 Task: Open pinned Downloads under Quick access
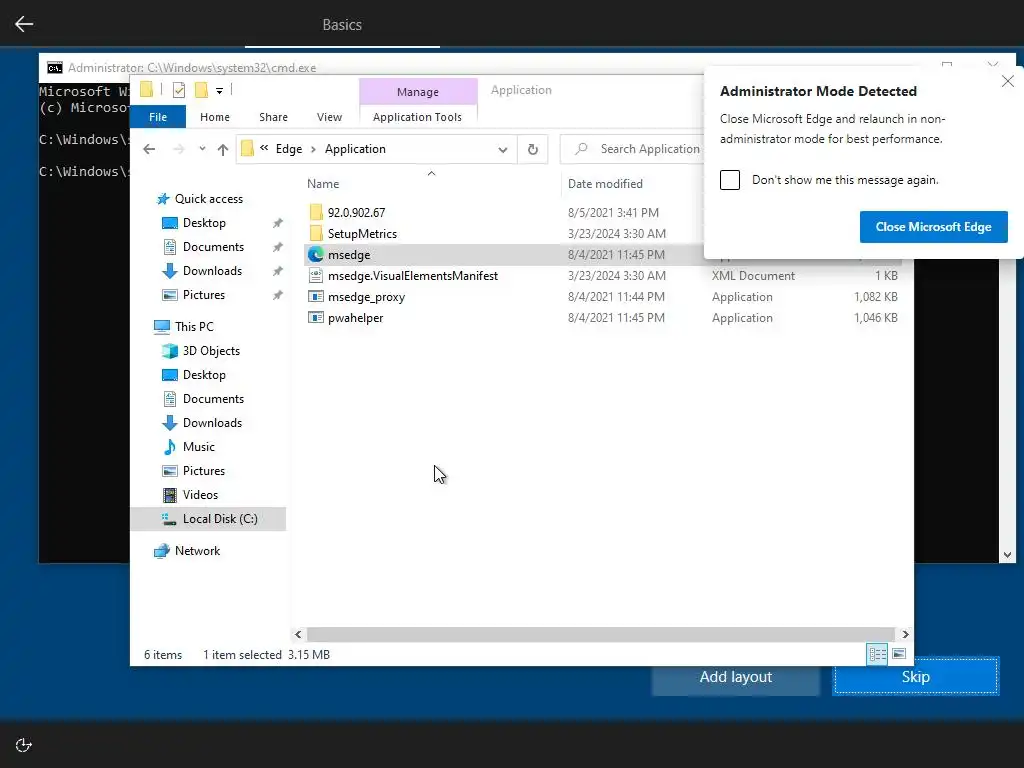[x=212, y=271]
